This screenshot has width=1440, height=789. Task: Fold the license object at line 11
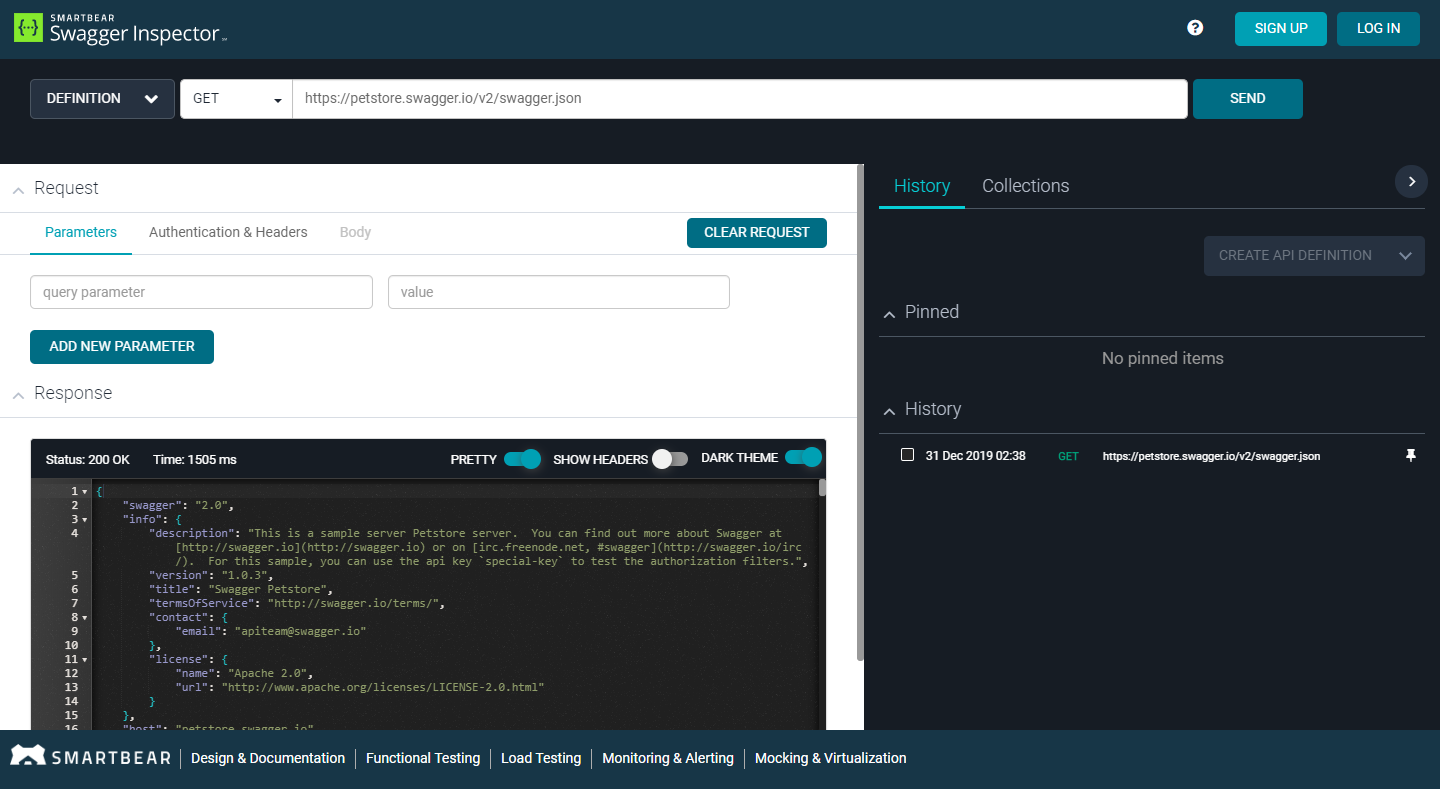85,660
